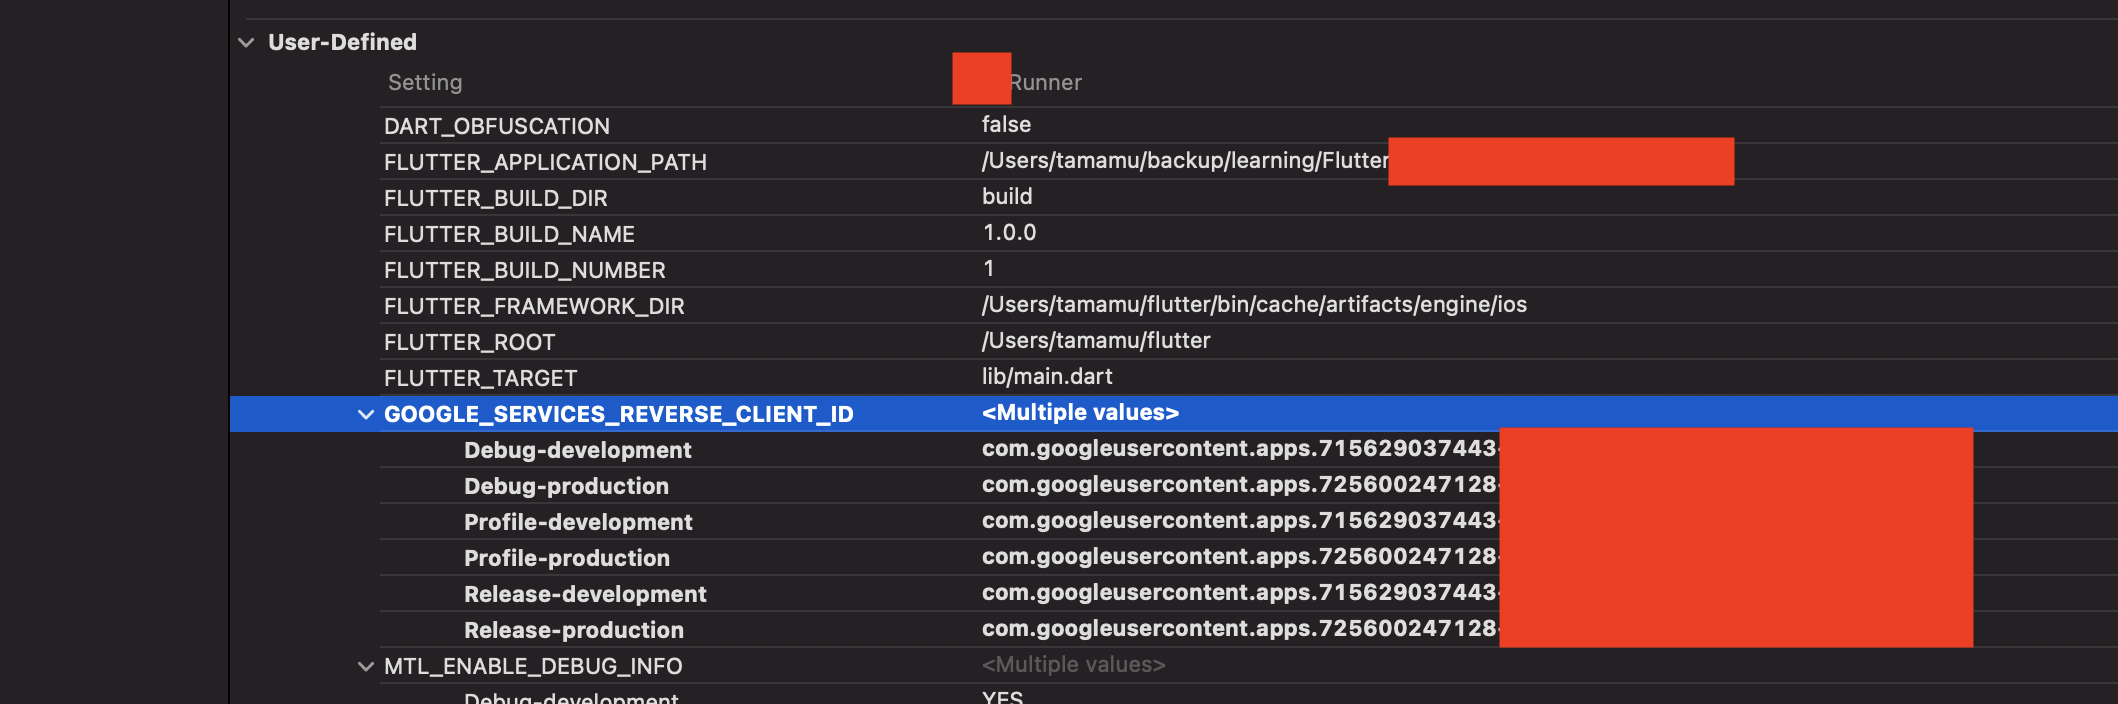Viewport: 2118px width, 704px height.
Task: Select the Profile-development configuration row
Action: click(x=578, y=523)
